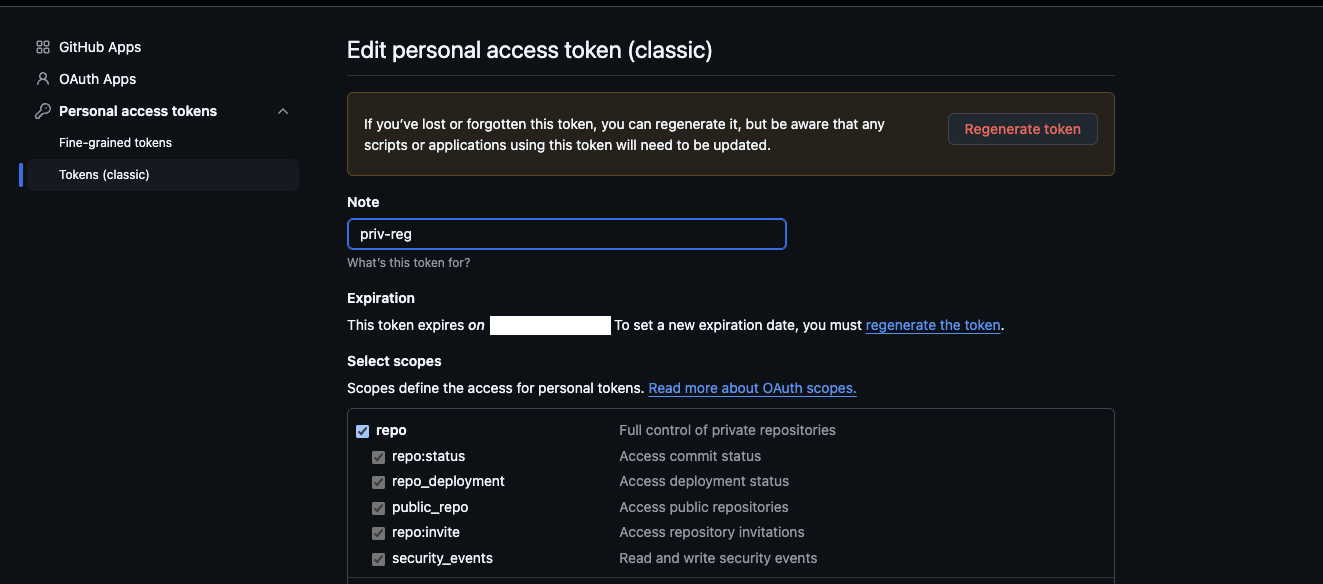Open the GitHub Apps settings

(100, 47)
